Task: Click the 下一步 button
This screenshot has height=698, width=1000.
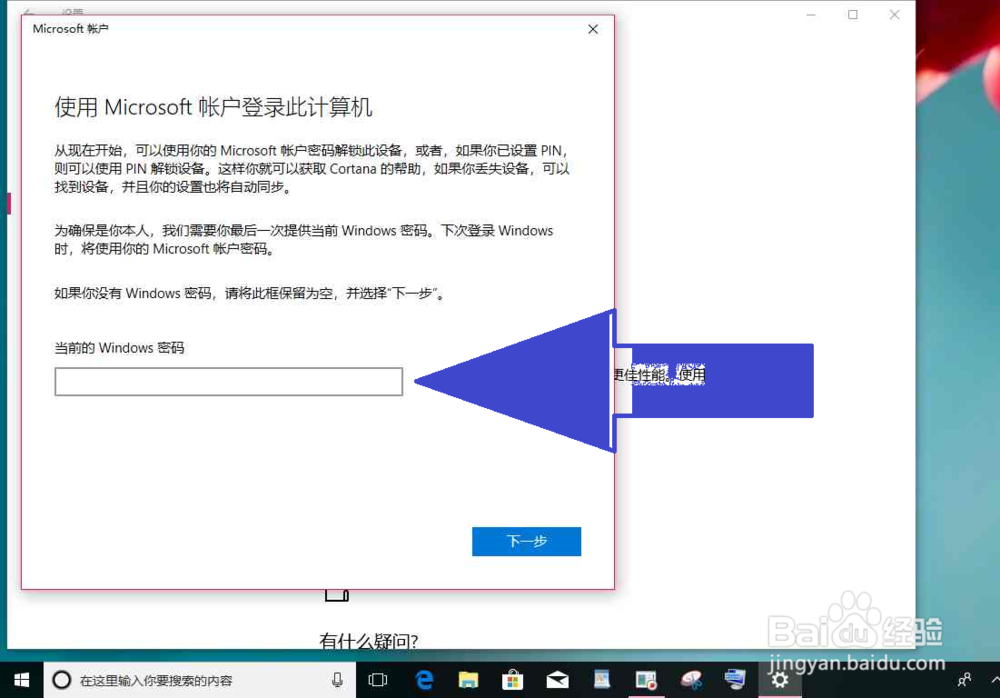Action: click(x=526, y=541)
